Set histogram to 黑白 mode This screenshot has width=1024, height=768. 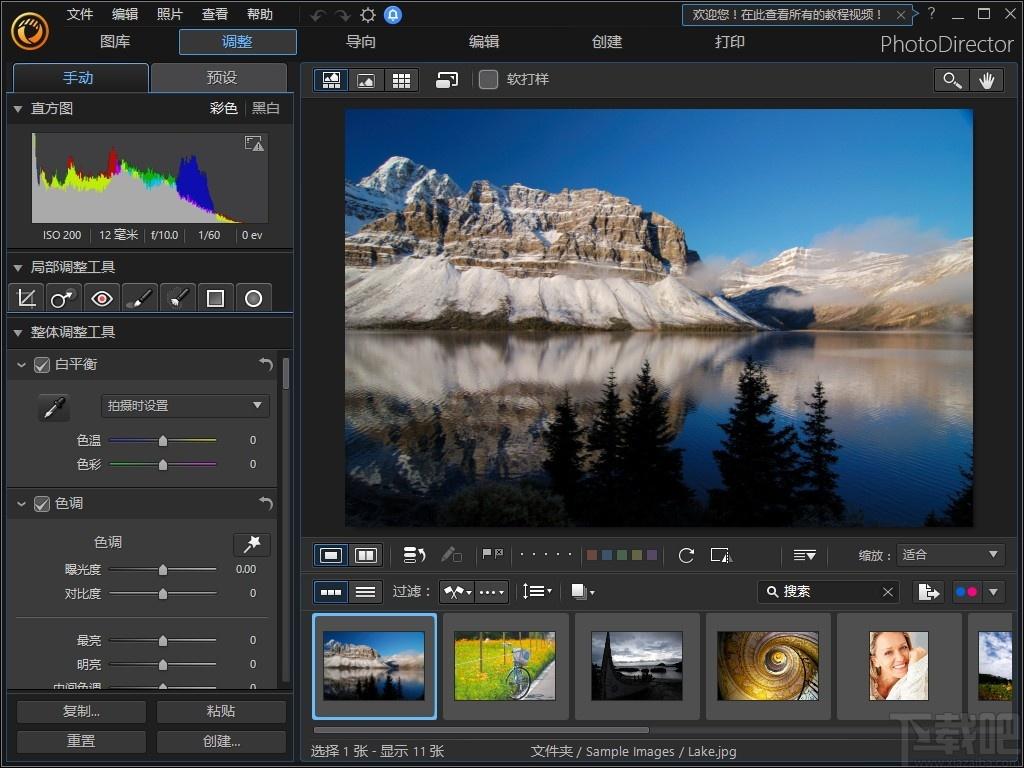[x=266, y=108]
